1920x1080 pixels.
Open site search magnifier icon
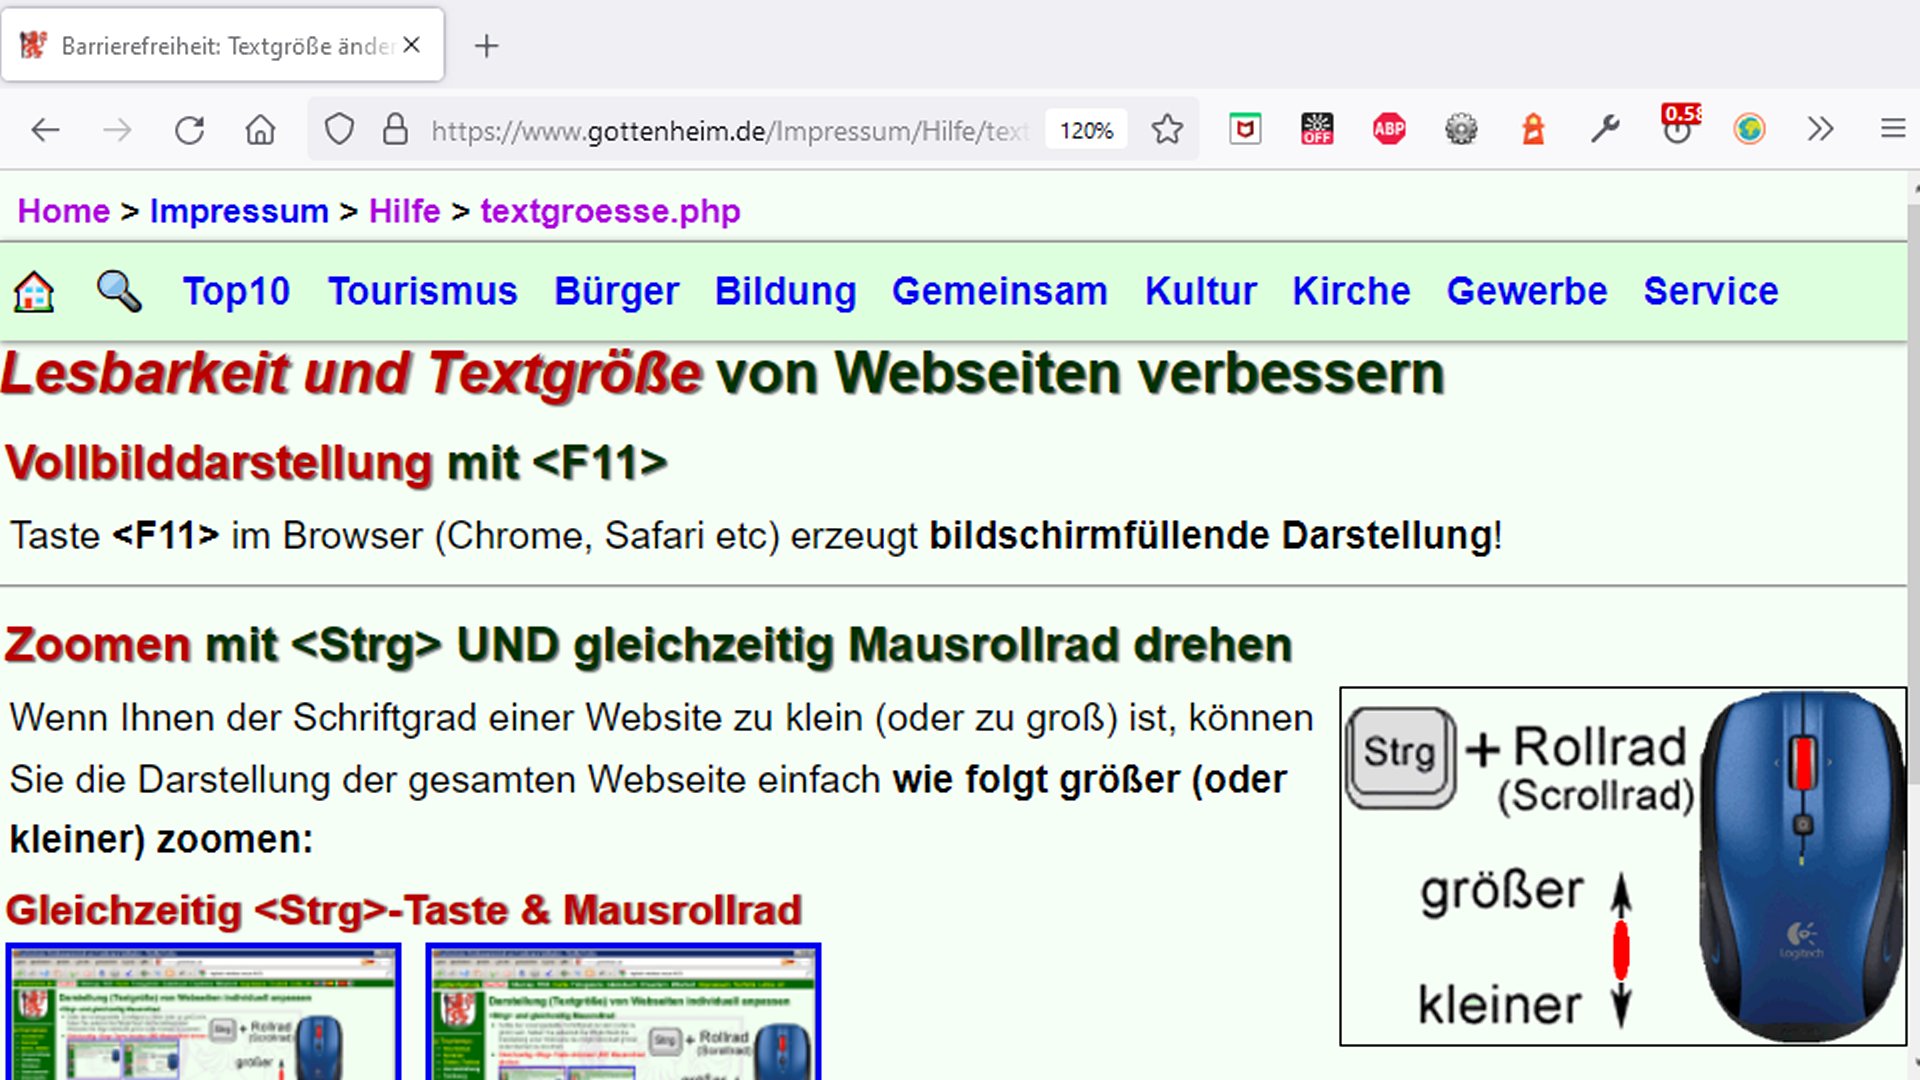pos(118,292)
